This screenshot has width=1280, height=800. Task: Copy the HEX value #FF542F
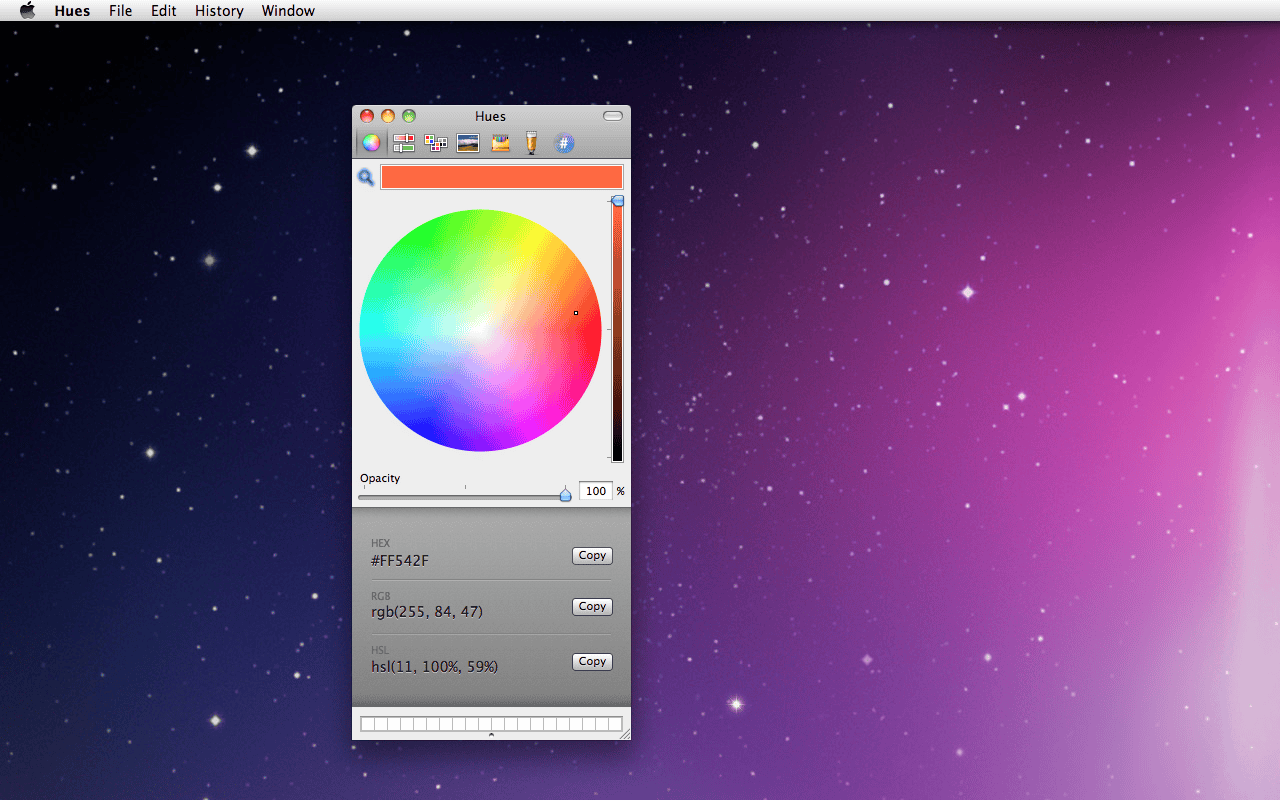point(592,555)
